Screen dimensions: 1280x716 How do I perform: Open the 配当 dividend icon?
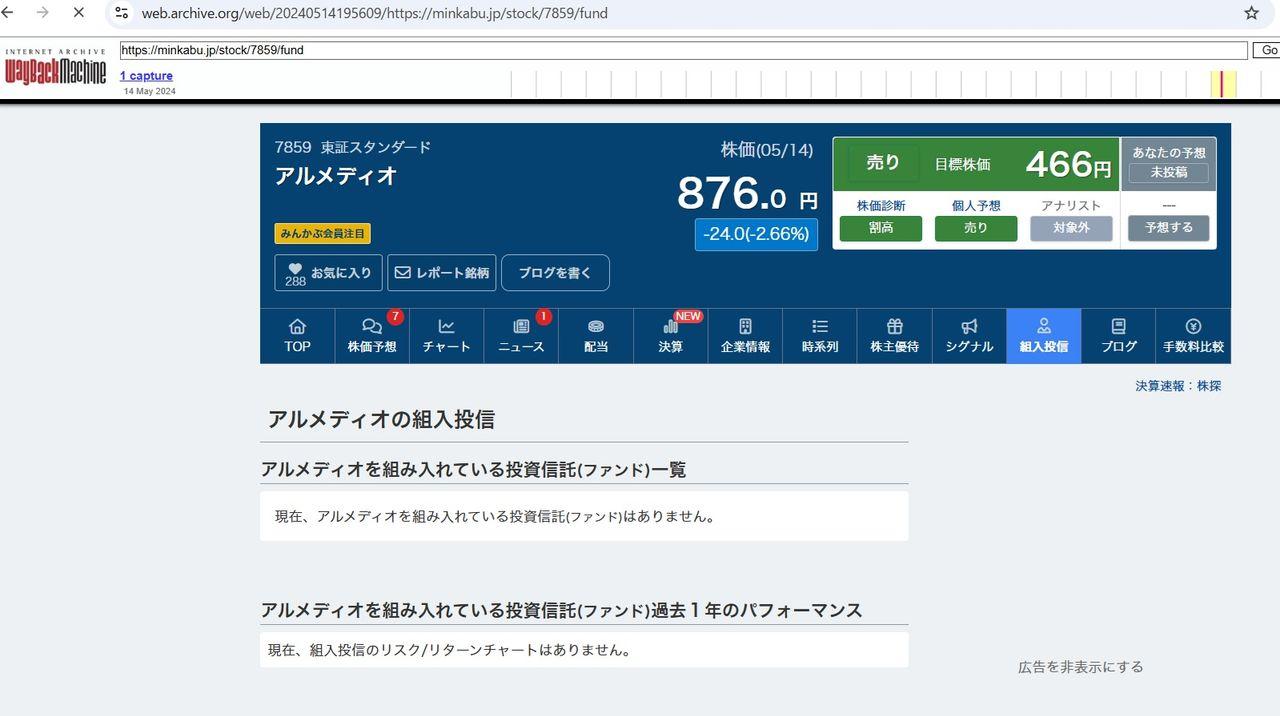595,335
